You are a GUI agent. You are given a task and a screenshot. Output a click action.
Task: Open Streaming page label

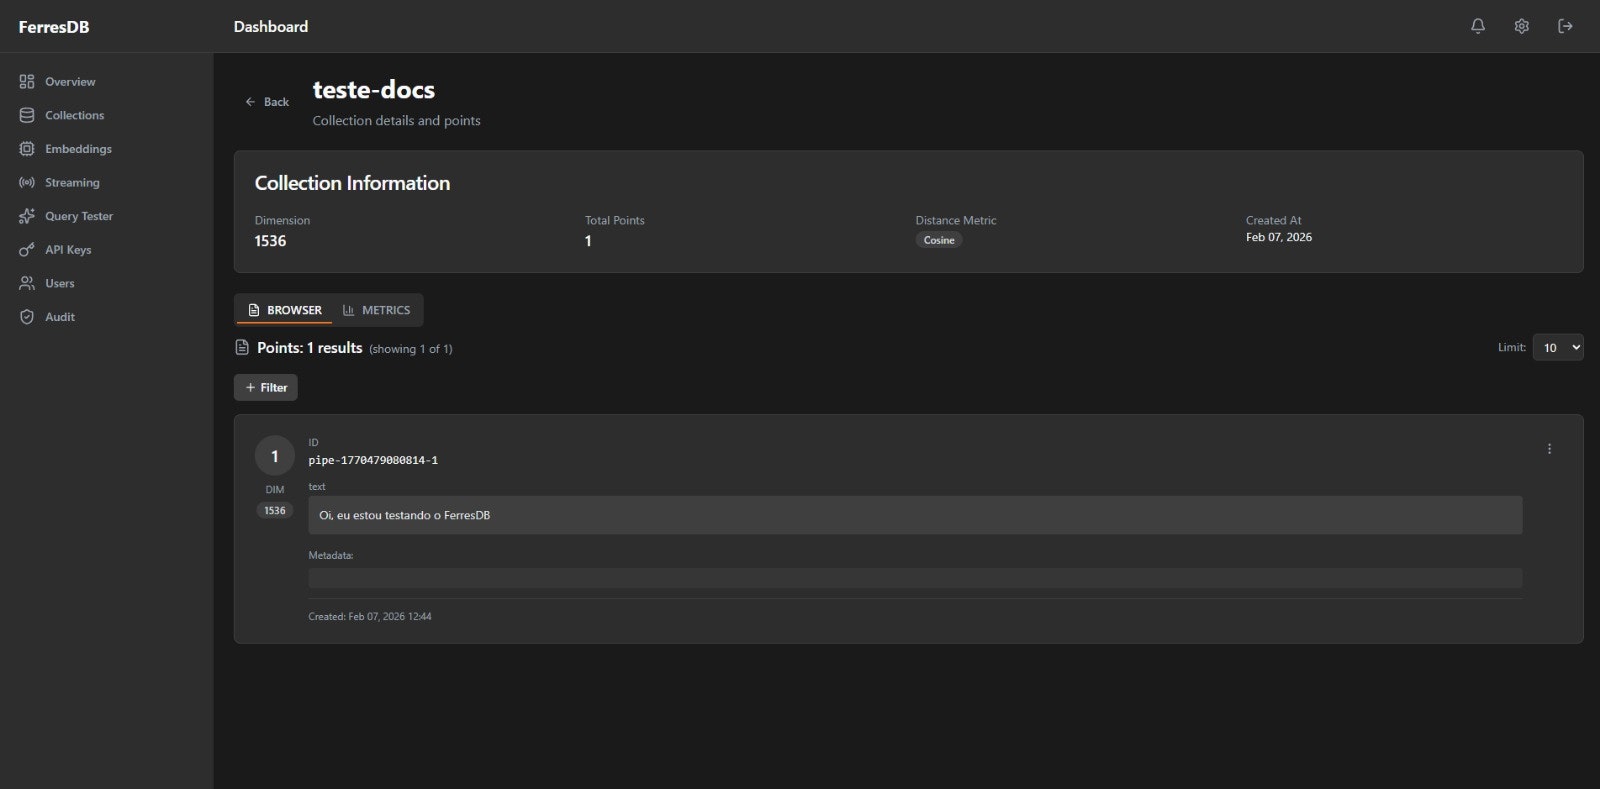(x=72, y=183)
